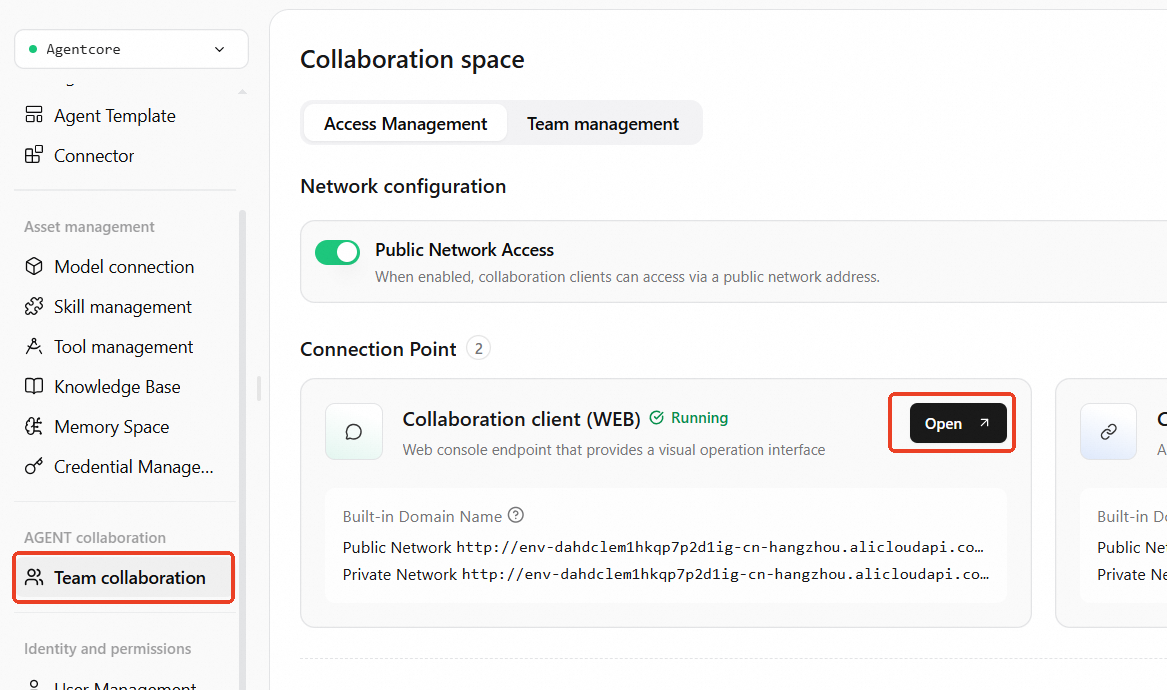1167x690 pixels.
Task: Click the "Connection Point" heading
Action: point(378,349)
